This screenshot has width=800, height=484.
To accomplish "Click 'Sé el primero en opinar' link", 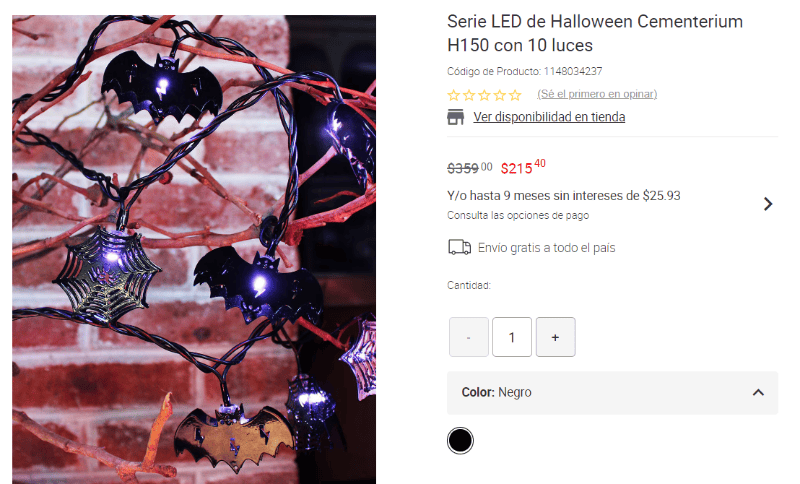I will point(597,94).
